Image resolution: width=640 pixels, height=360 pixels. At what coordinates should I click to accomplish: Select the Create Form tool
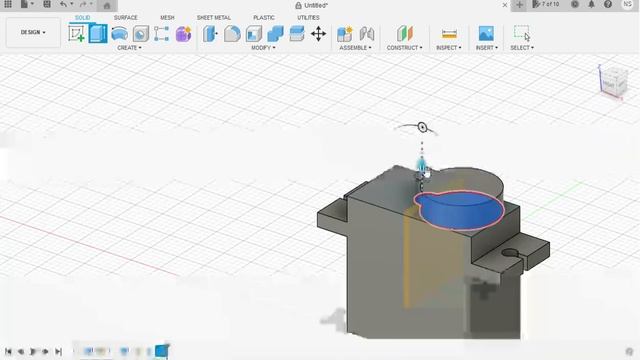coord(183,34)
